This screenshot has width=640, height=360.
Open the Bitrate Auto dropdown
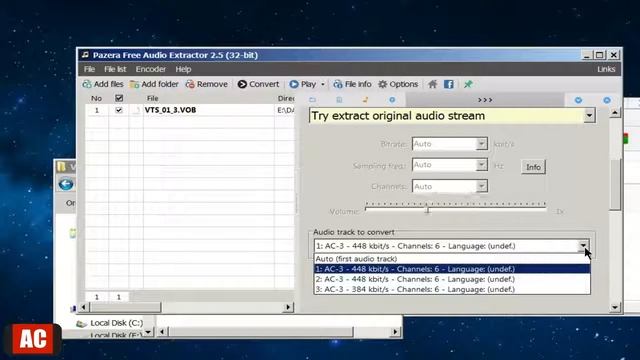click(482, 144)
